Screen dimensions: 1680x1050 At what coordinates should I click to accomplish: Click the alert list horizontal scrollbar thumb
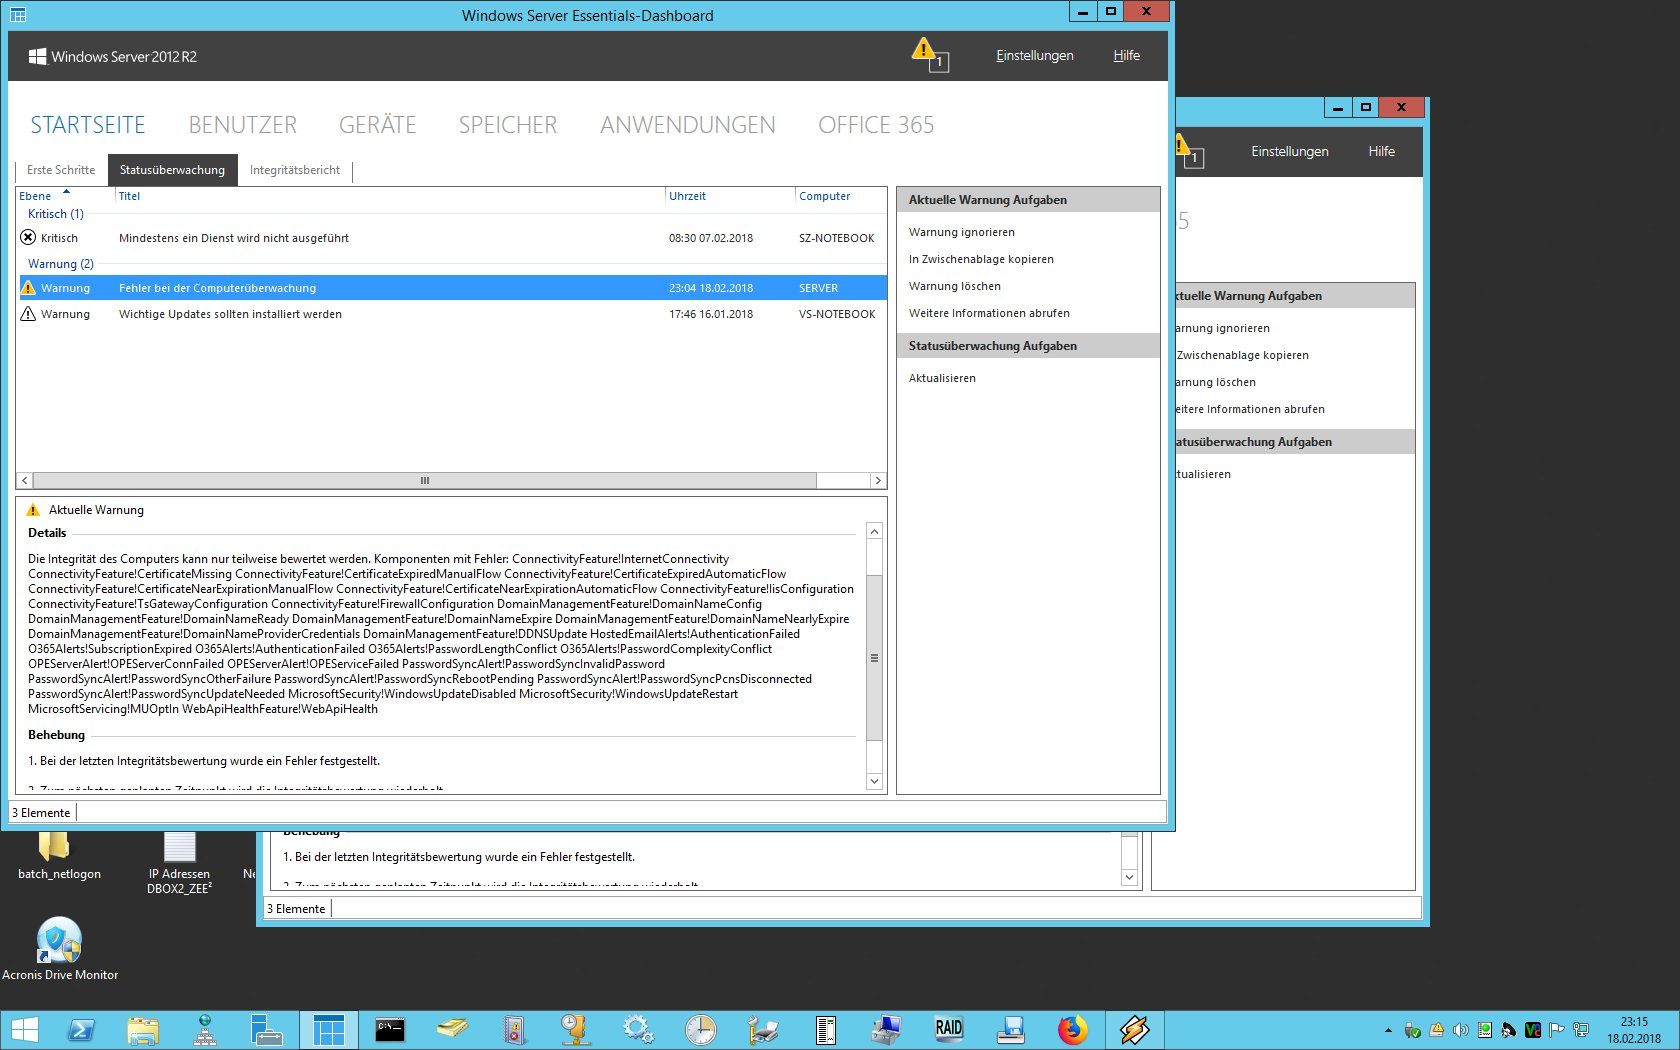425,481
